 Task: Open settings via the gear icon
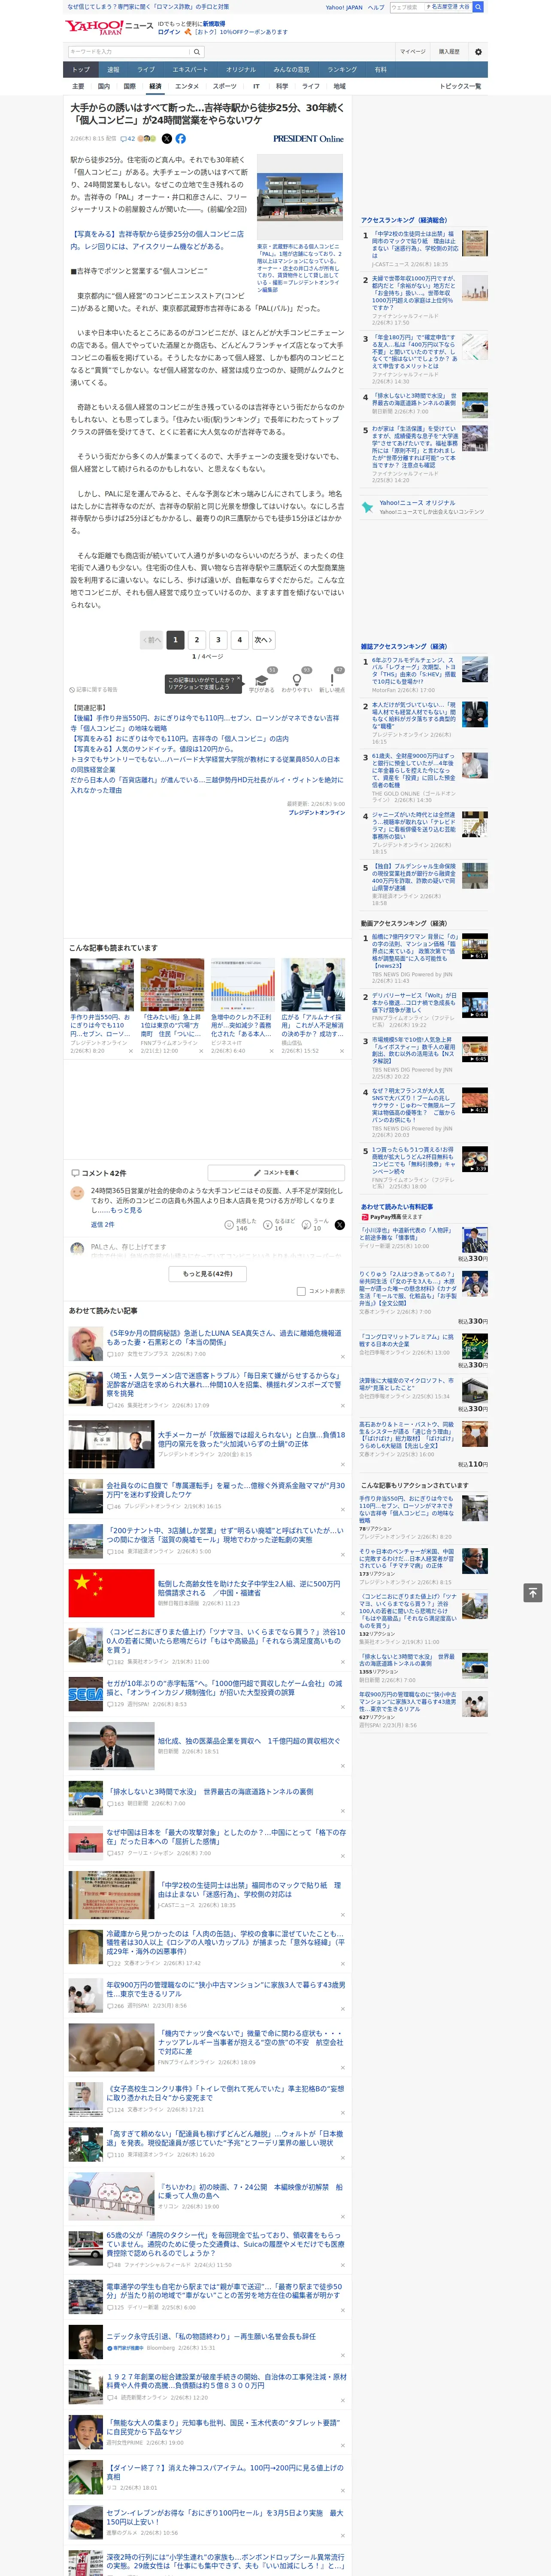point(478,52)
